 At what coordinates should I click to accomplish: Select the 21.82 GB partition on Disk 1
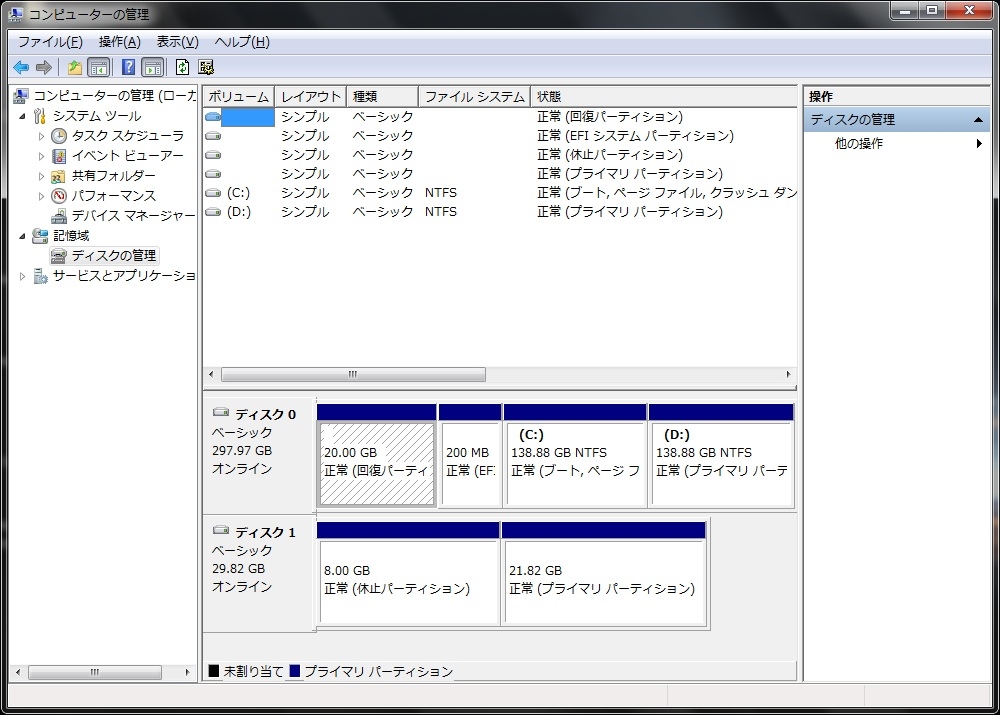(x=604, y=580)
